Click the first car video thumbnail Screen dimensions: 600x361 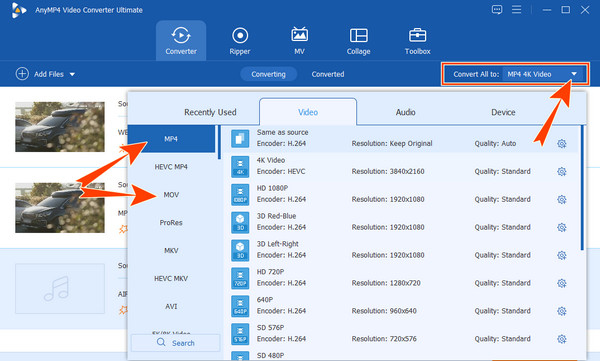(x=60, y=127)
